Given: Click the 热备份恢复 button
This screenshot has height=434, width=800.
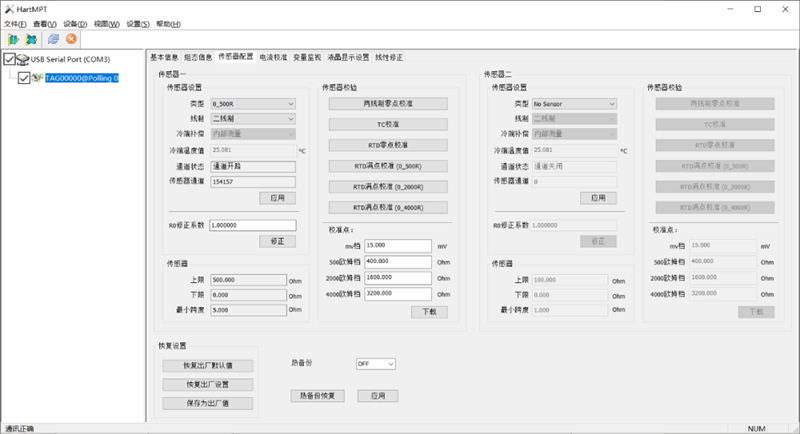Looking at the screenshot, I should [x=317, y=396].
